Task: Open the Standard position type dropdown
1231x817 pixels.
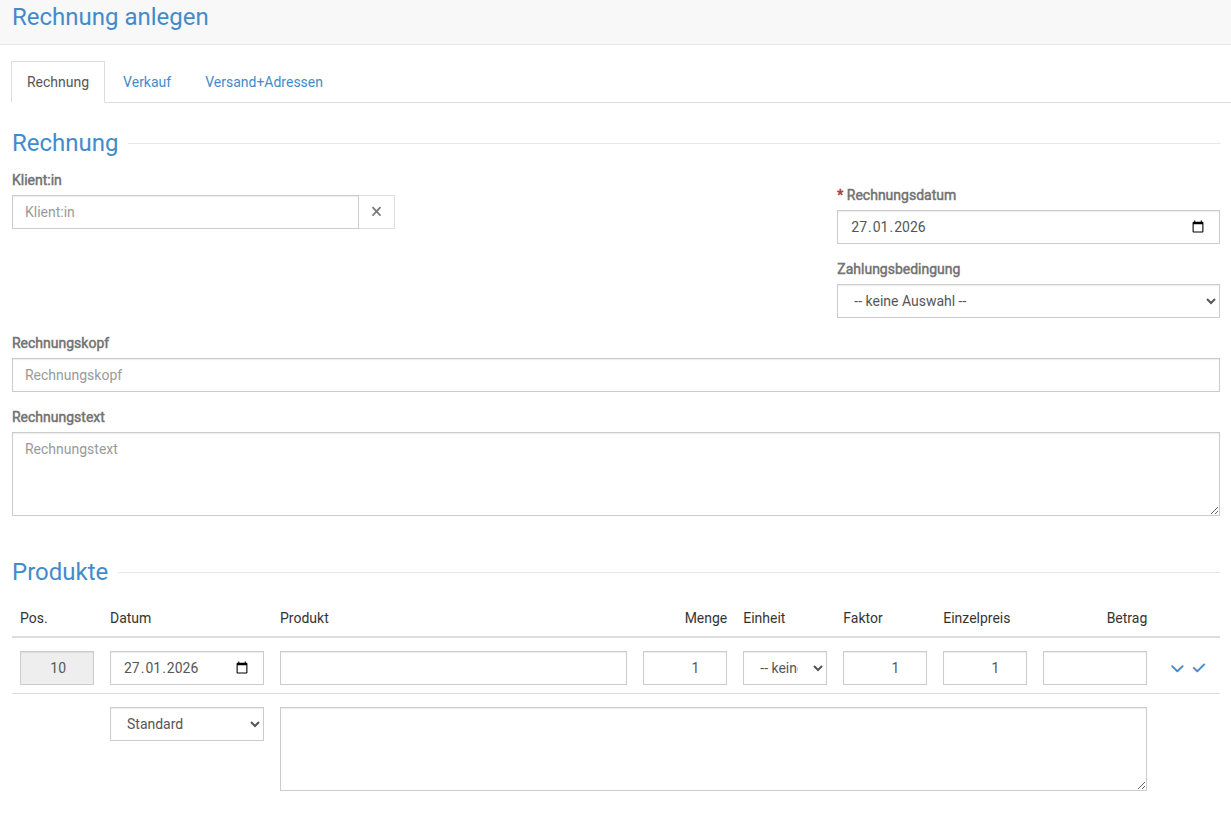Action: pos(187,724)
